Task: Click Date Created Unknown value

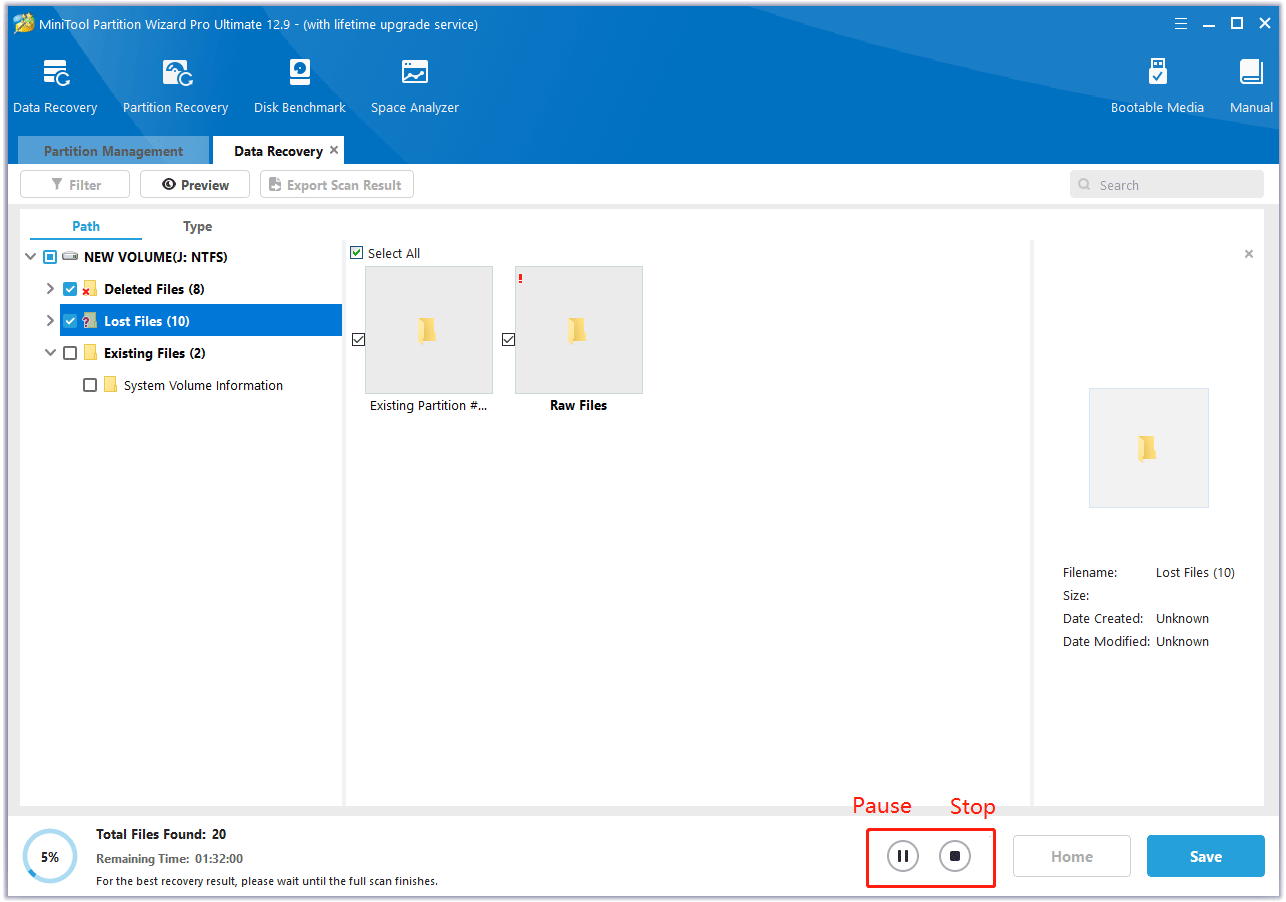Action: [1182, 618]
